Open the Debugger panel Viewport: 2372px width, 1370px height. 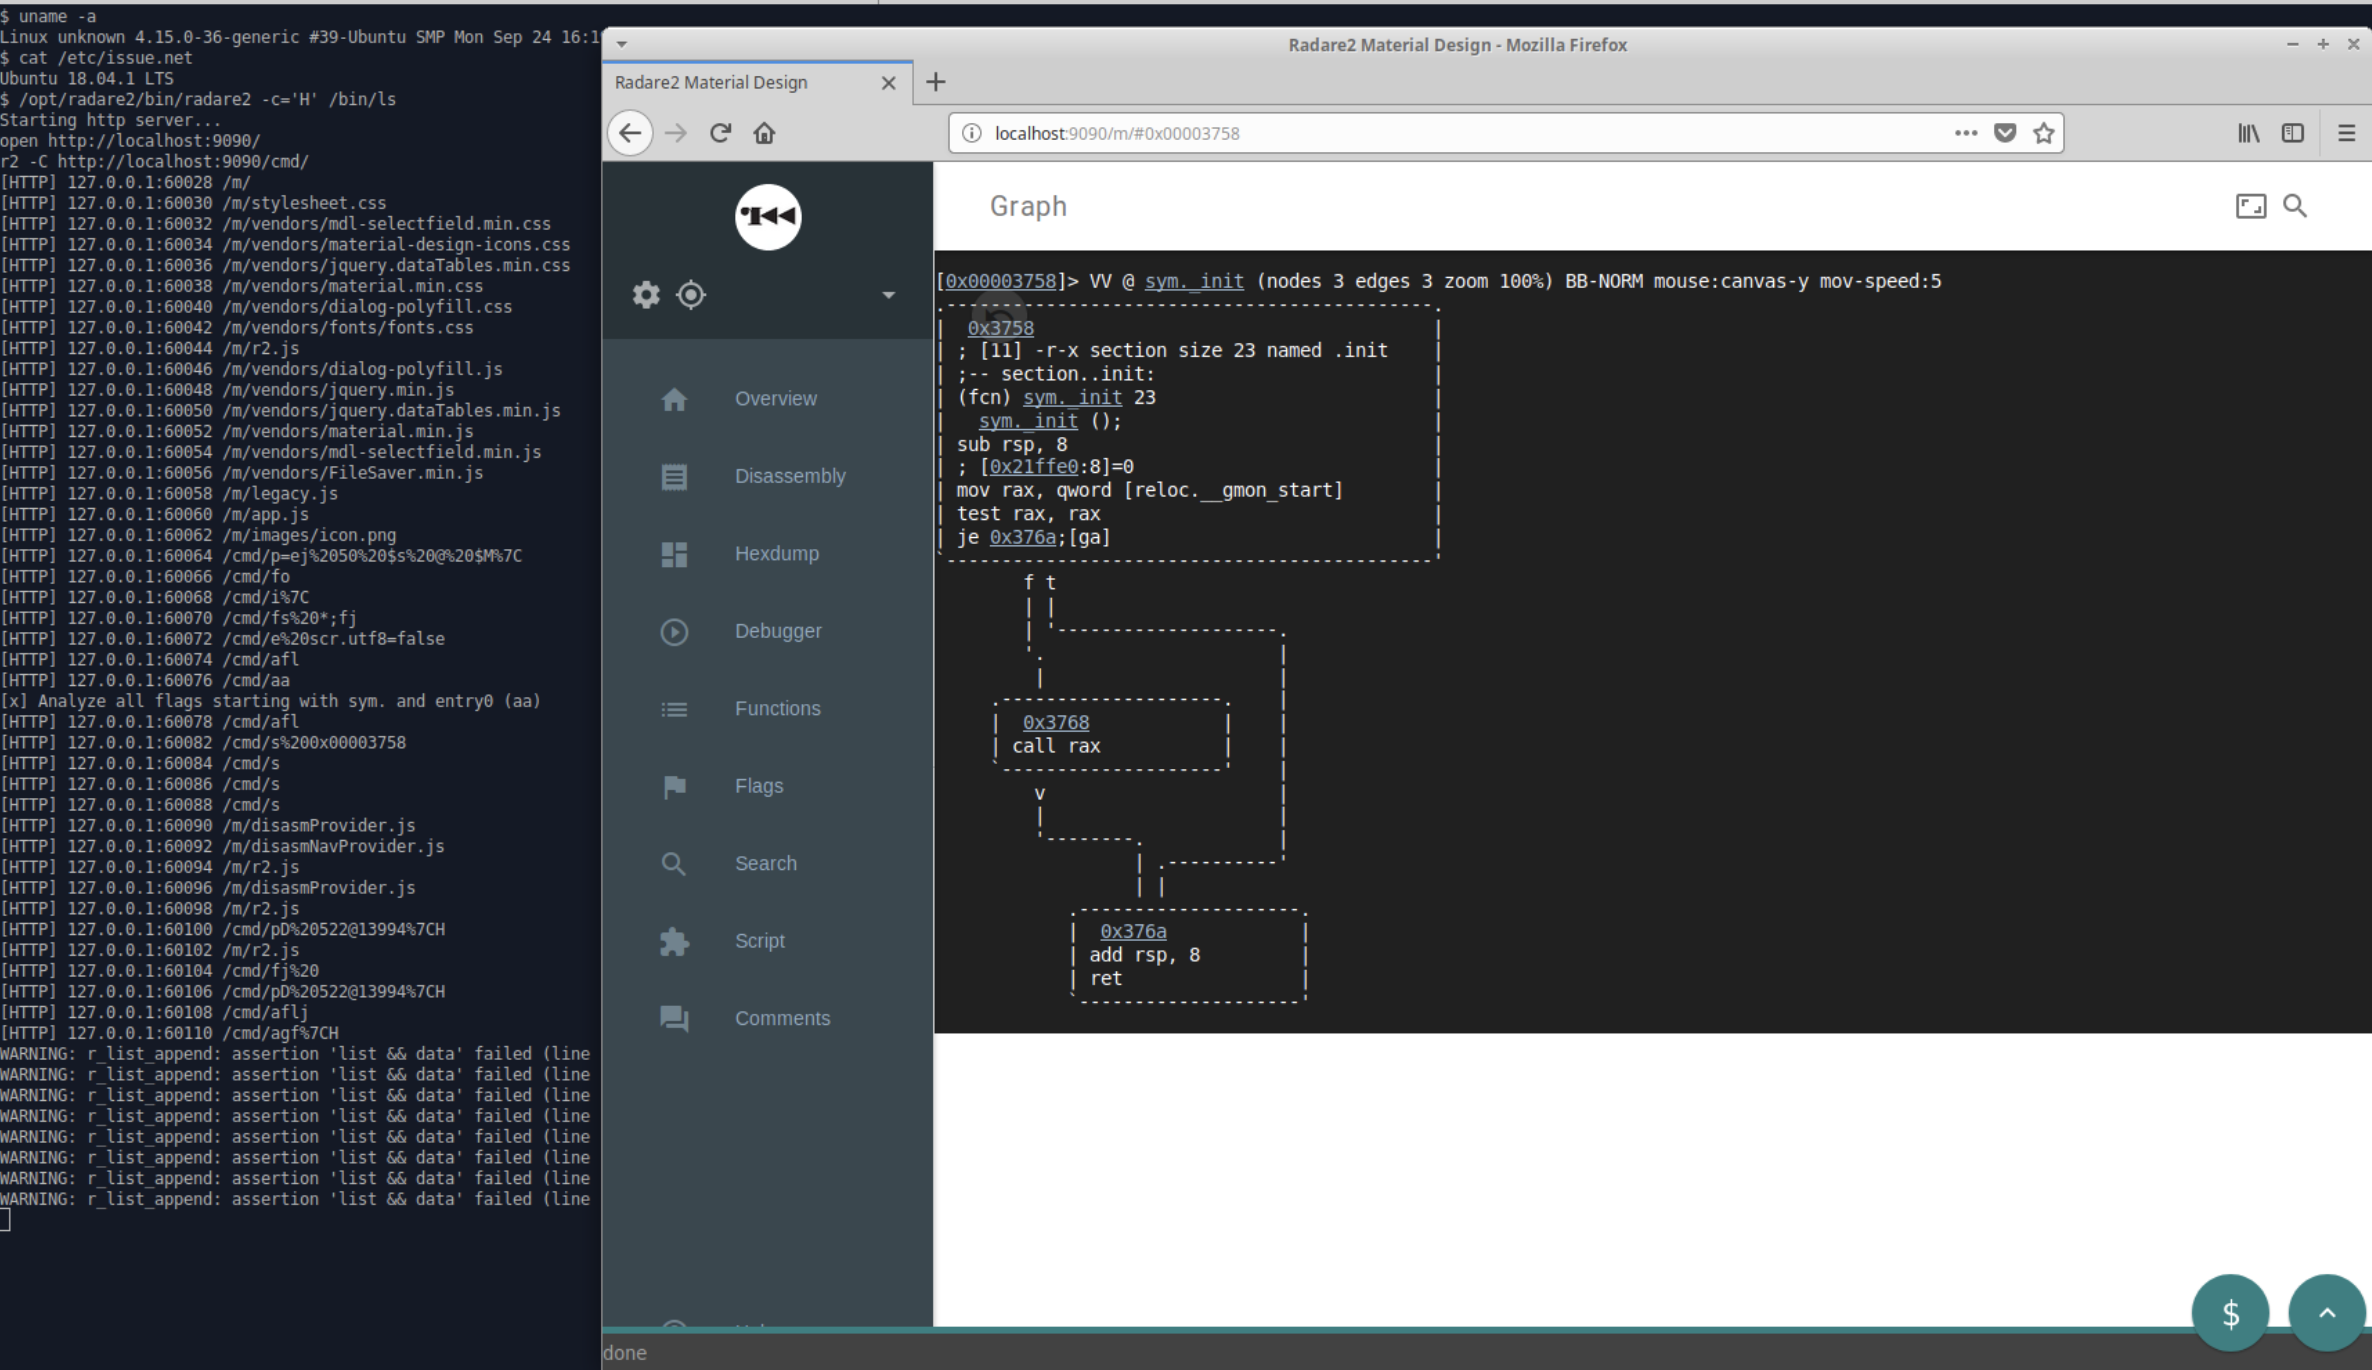coord(778,631)
